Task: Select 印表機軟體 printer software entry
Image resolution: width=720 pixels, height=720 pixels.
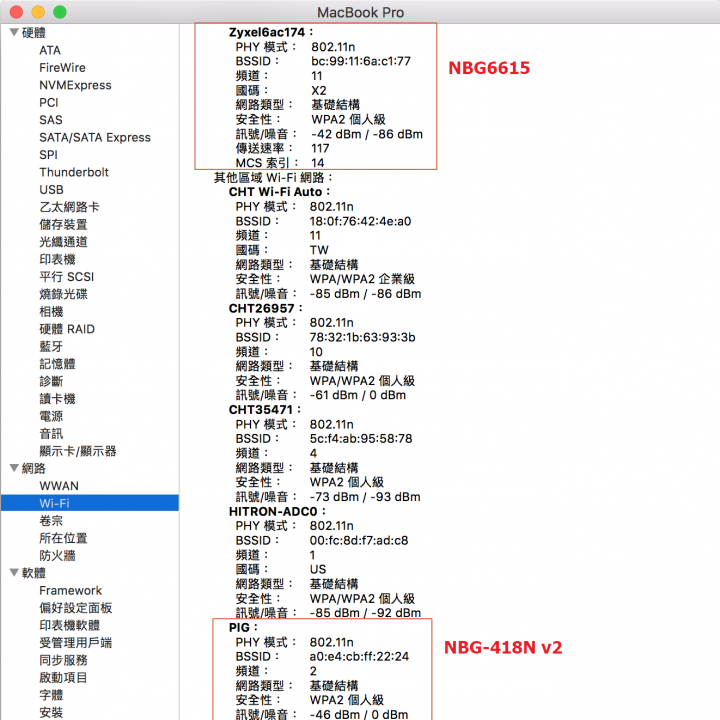Action: (70, 625)
